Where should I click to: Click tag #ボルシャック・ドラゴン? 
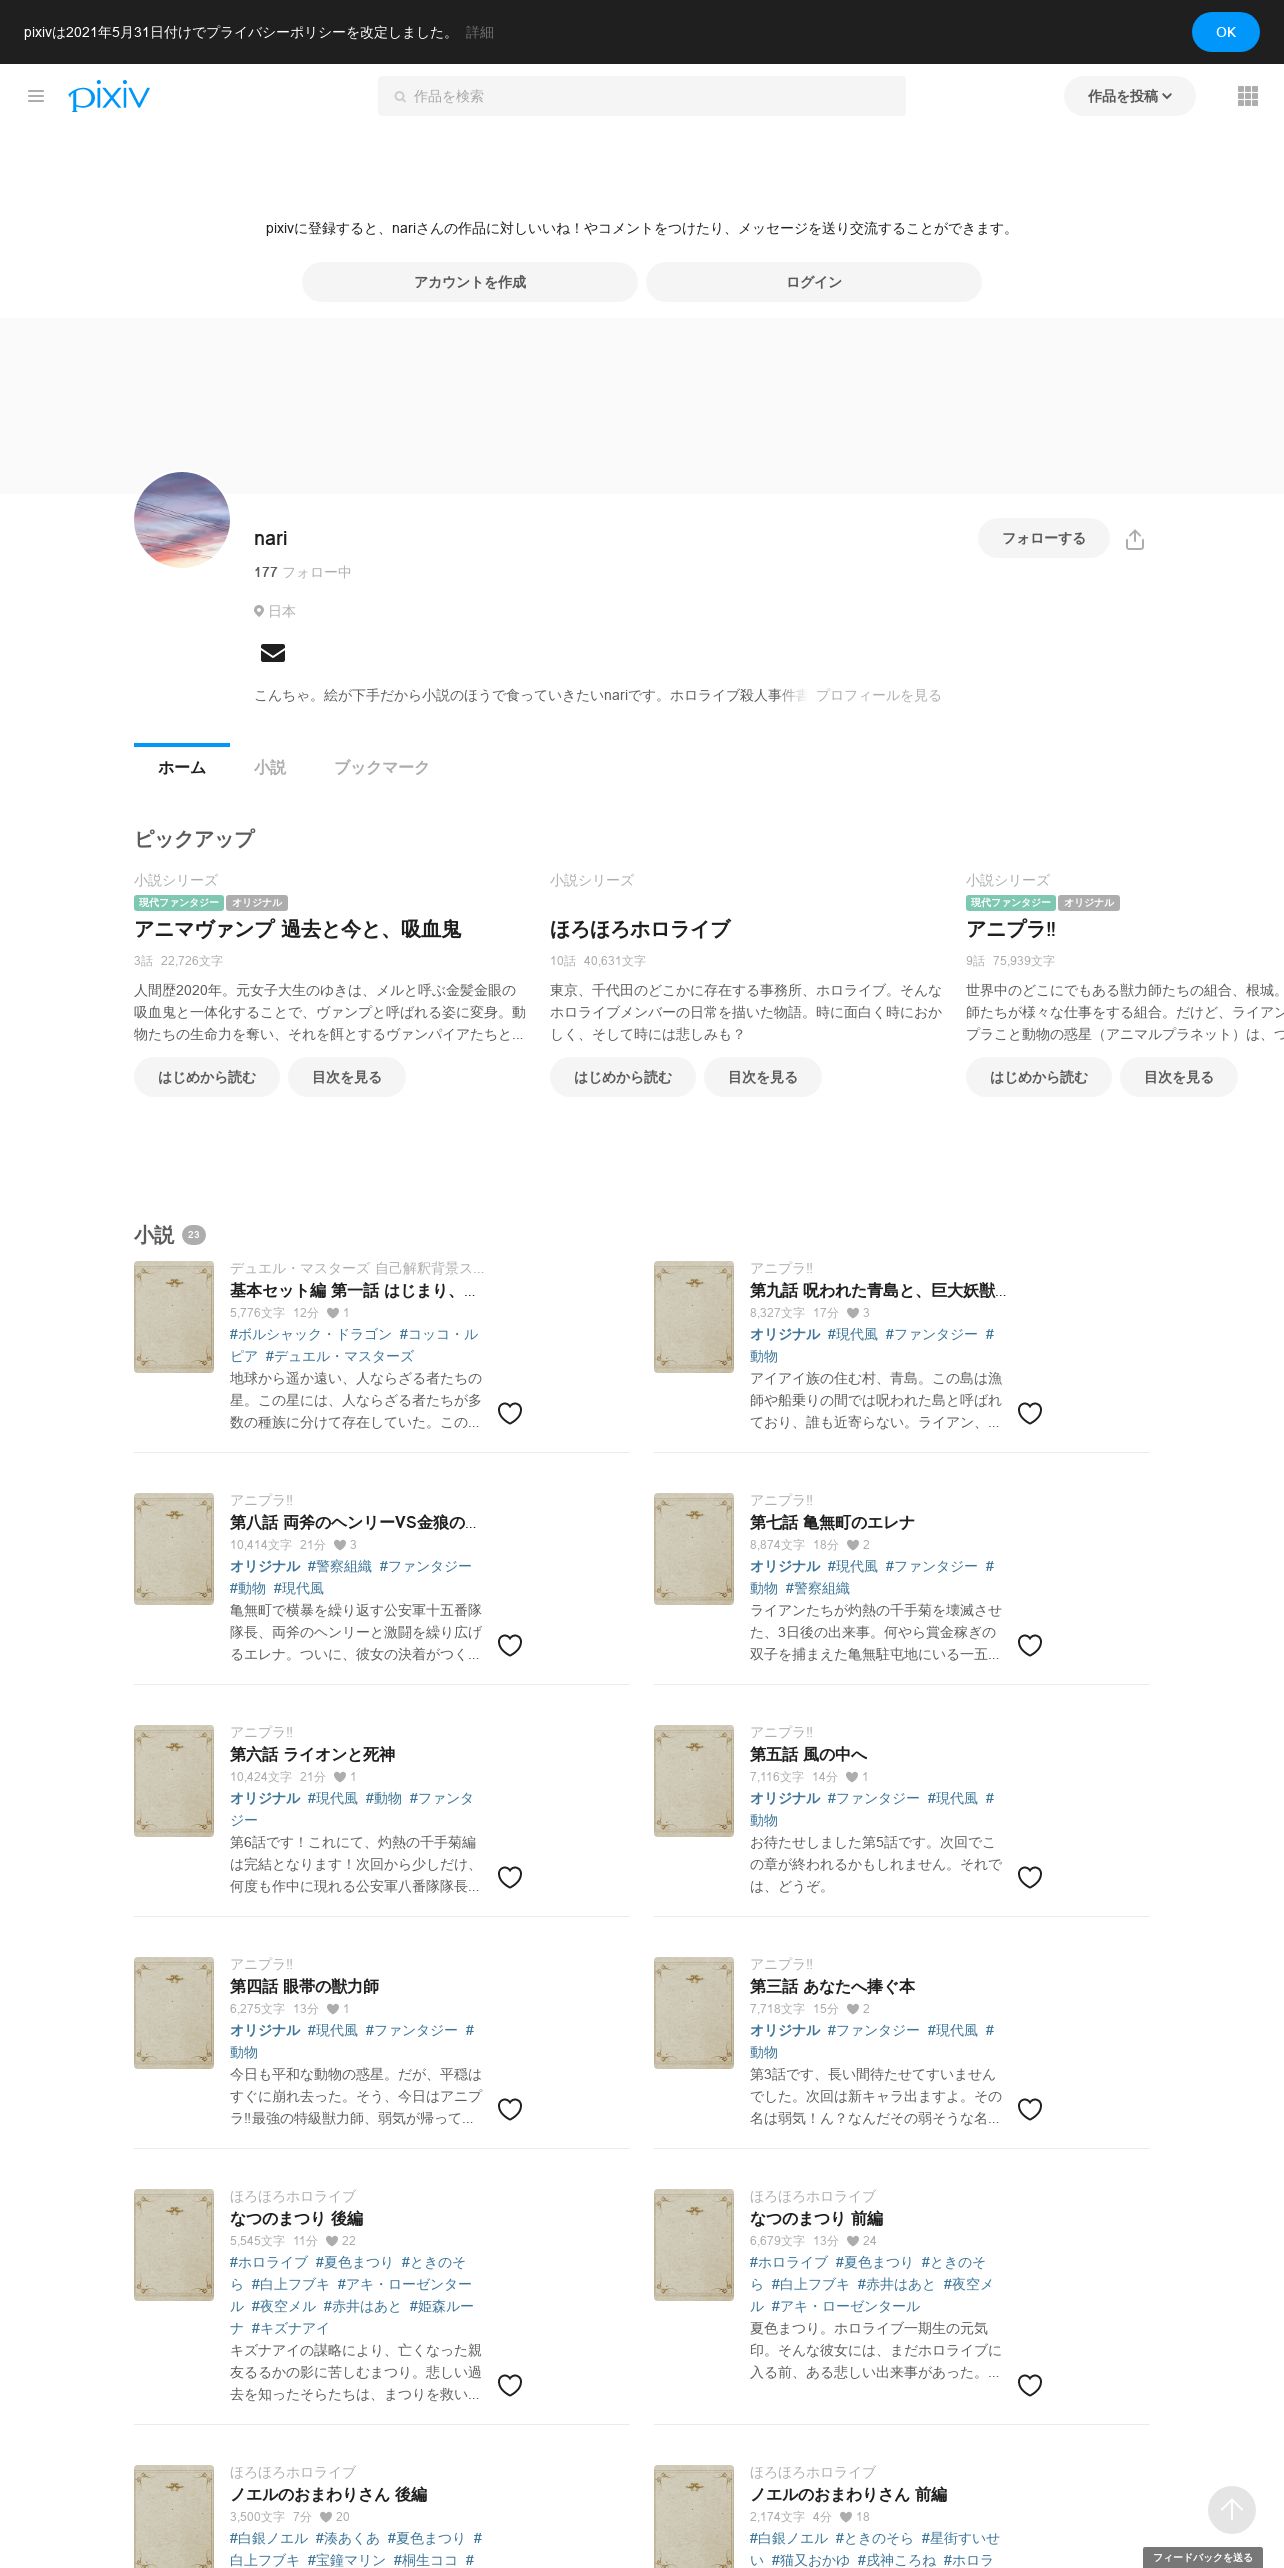[x=310, y=1334]
